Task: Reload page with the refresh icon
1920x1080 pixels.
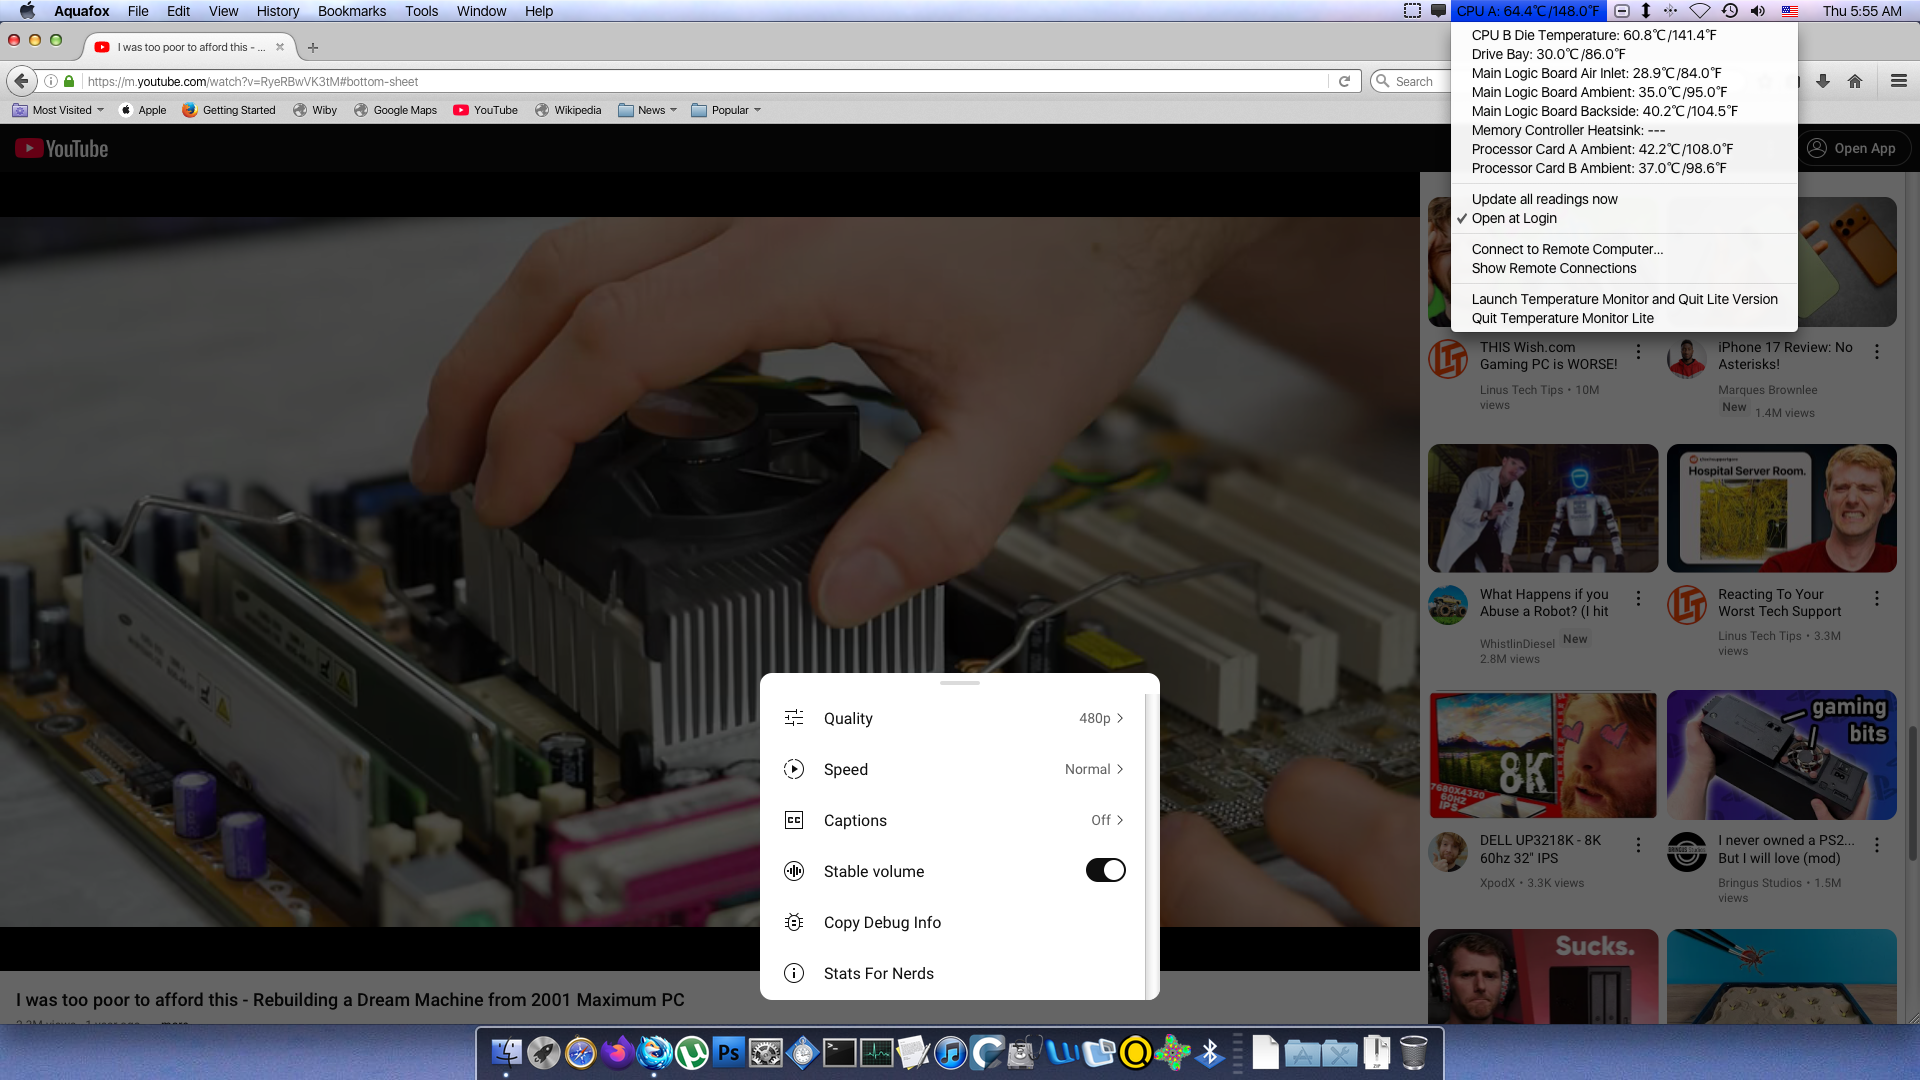Action: [1345, 81]
